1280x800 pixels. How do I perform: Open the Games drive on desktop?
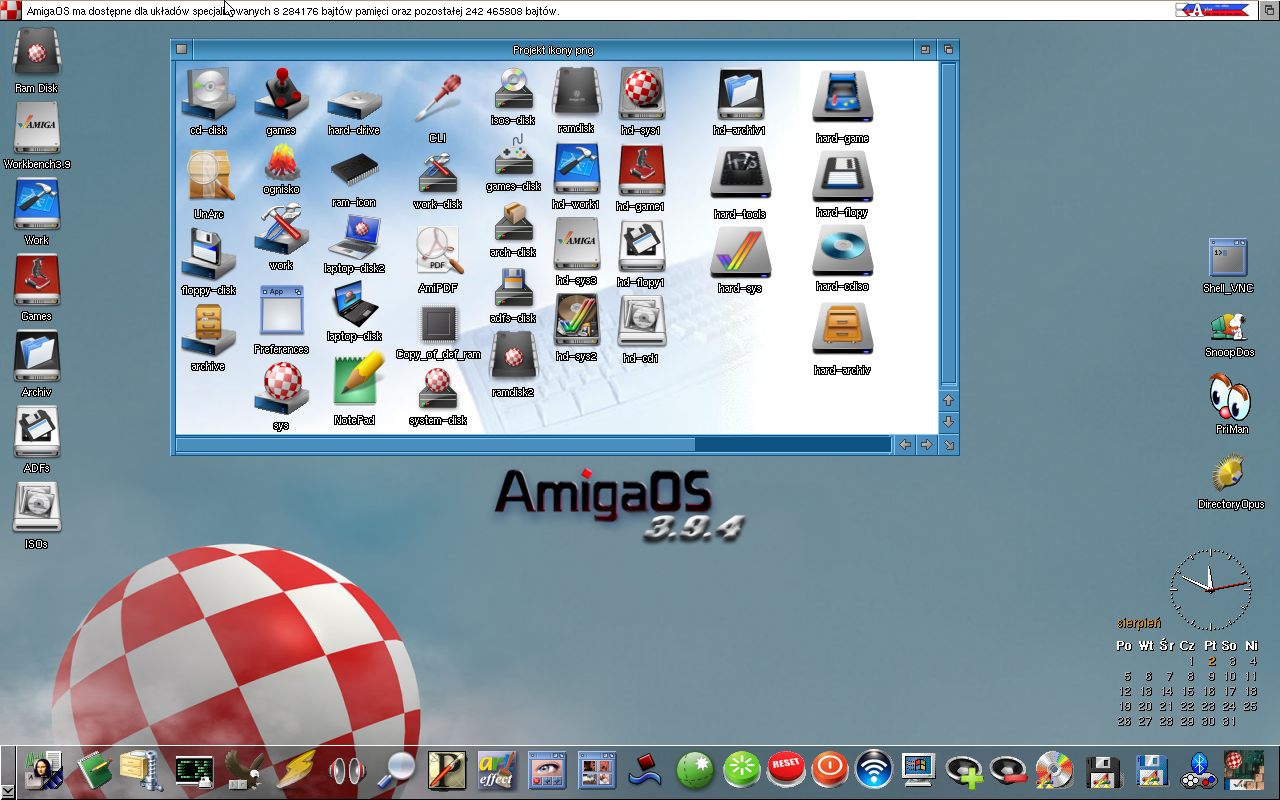pyautogui.click(x=36, y=281)
